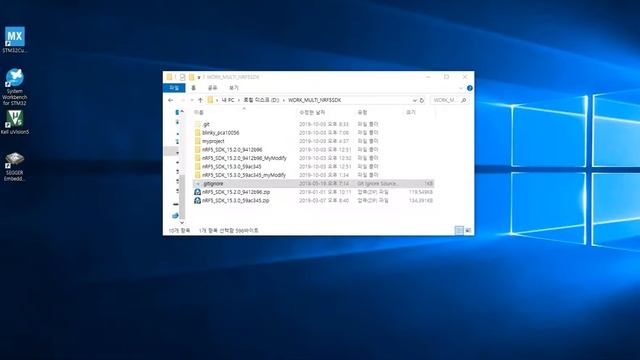Click navigation pane scrollbar down arrow
Image resolution: width=640 pixels, height=360 pixels.
click(182, 223)
